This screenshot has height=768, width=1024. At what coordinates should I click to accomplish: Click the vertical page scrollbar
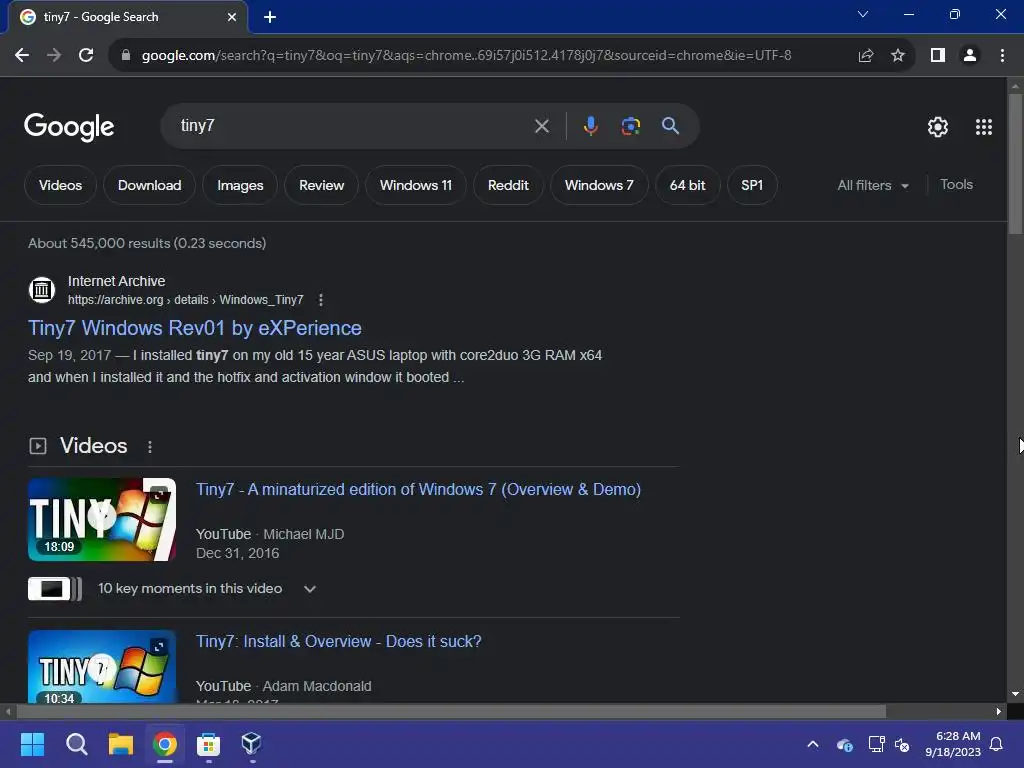coord(1015,163)
